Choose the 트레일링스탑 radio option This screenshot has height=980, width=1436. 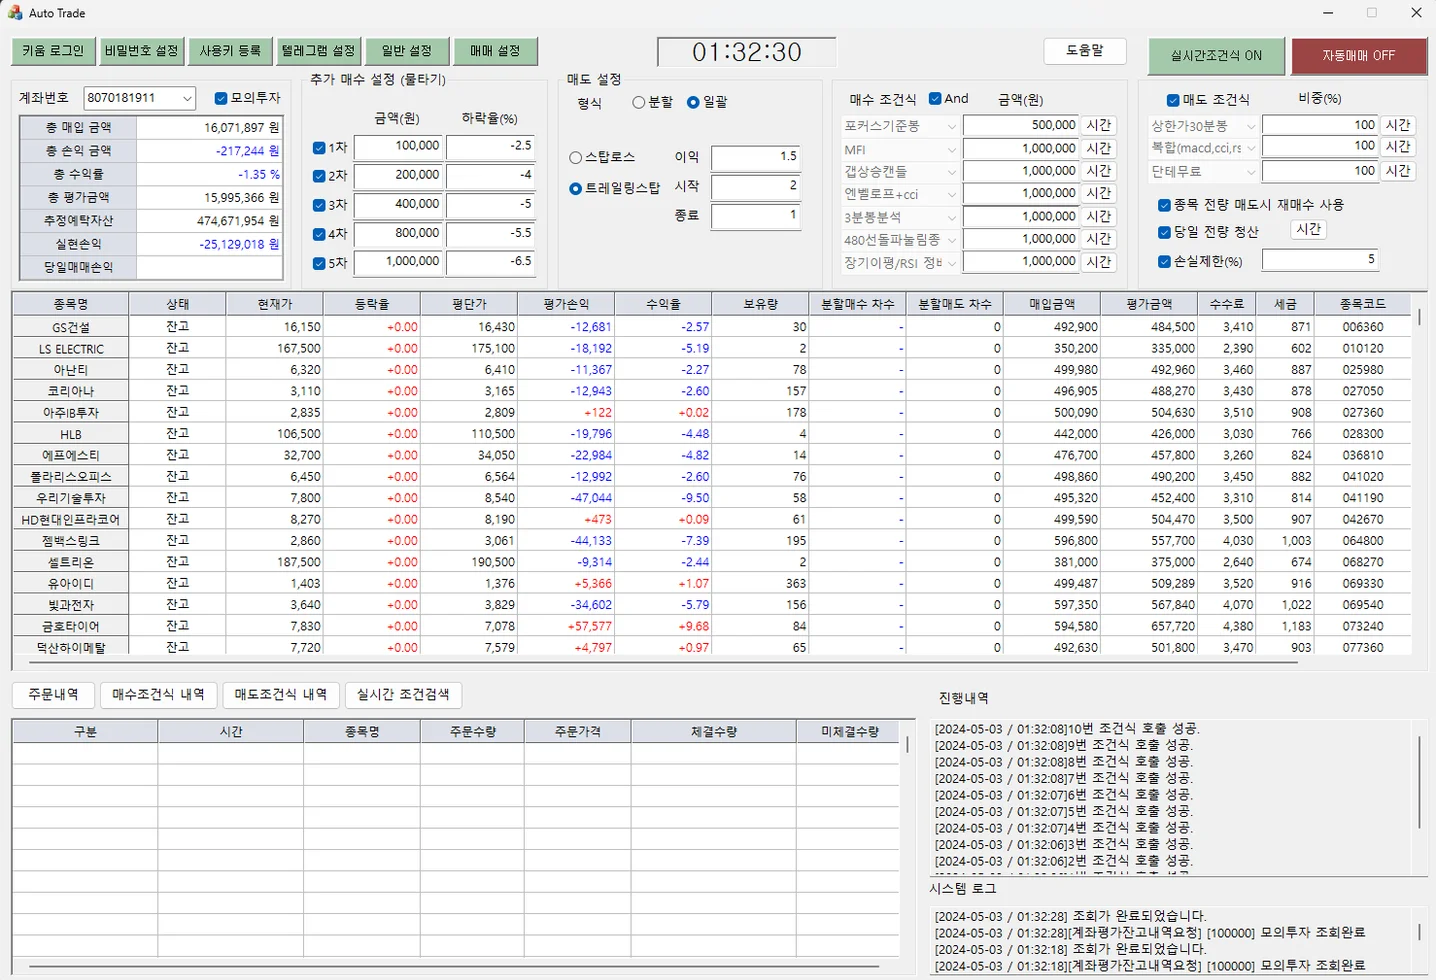coord(575,188)
